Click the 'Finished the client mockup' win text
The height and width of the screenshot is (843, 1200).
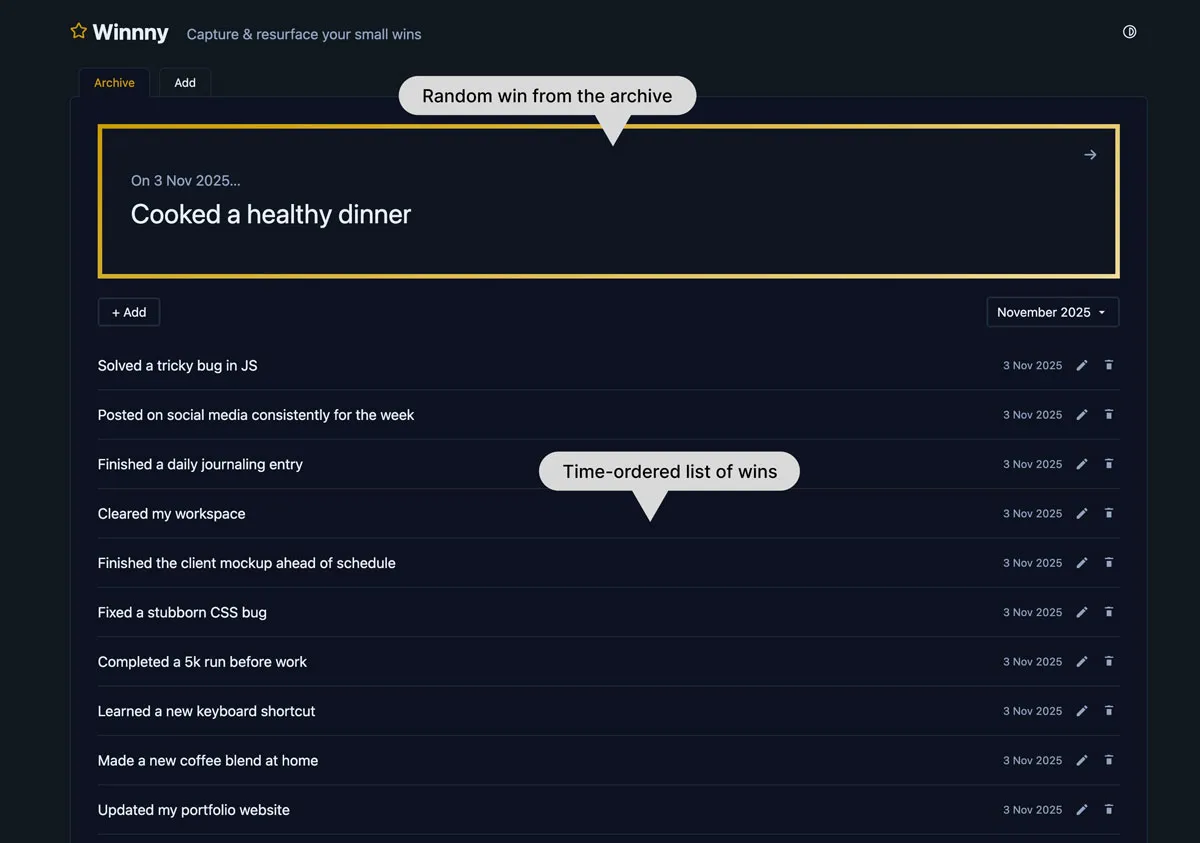(x=246, y=563)
